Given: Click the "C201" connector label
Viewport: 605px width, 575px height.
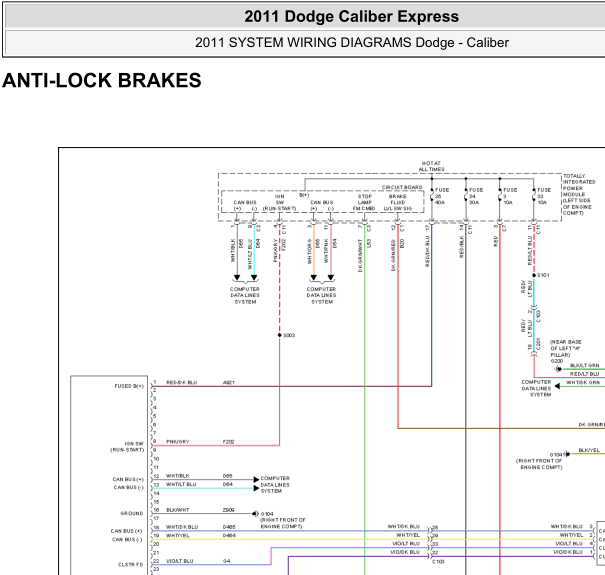Looking at the screenshot, I should point(538,344).
